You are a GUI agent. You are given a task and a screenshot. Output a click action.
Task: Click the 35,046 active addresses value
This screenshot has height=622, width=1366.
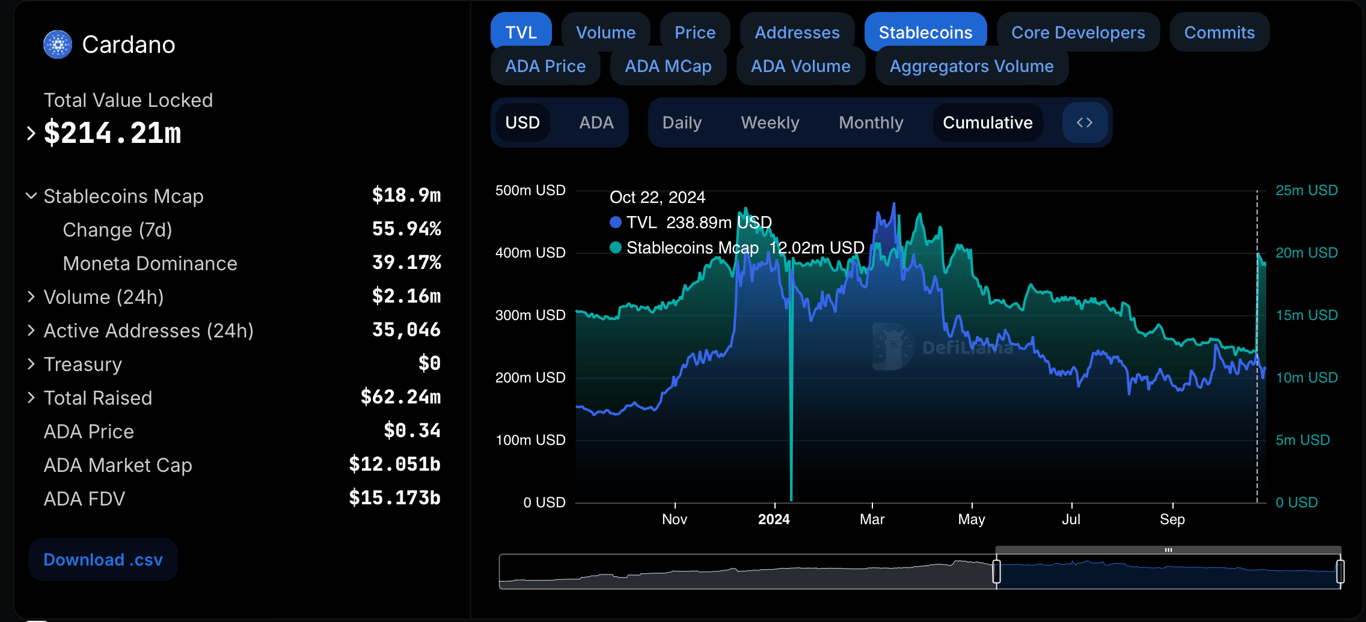[406, 329]
